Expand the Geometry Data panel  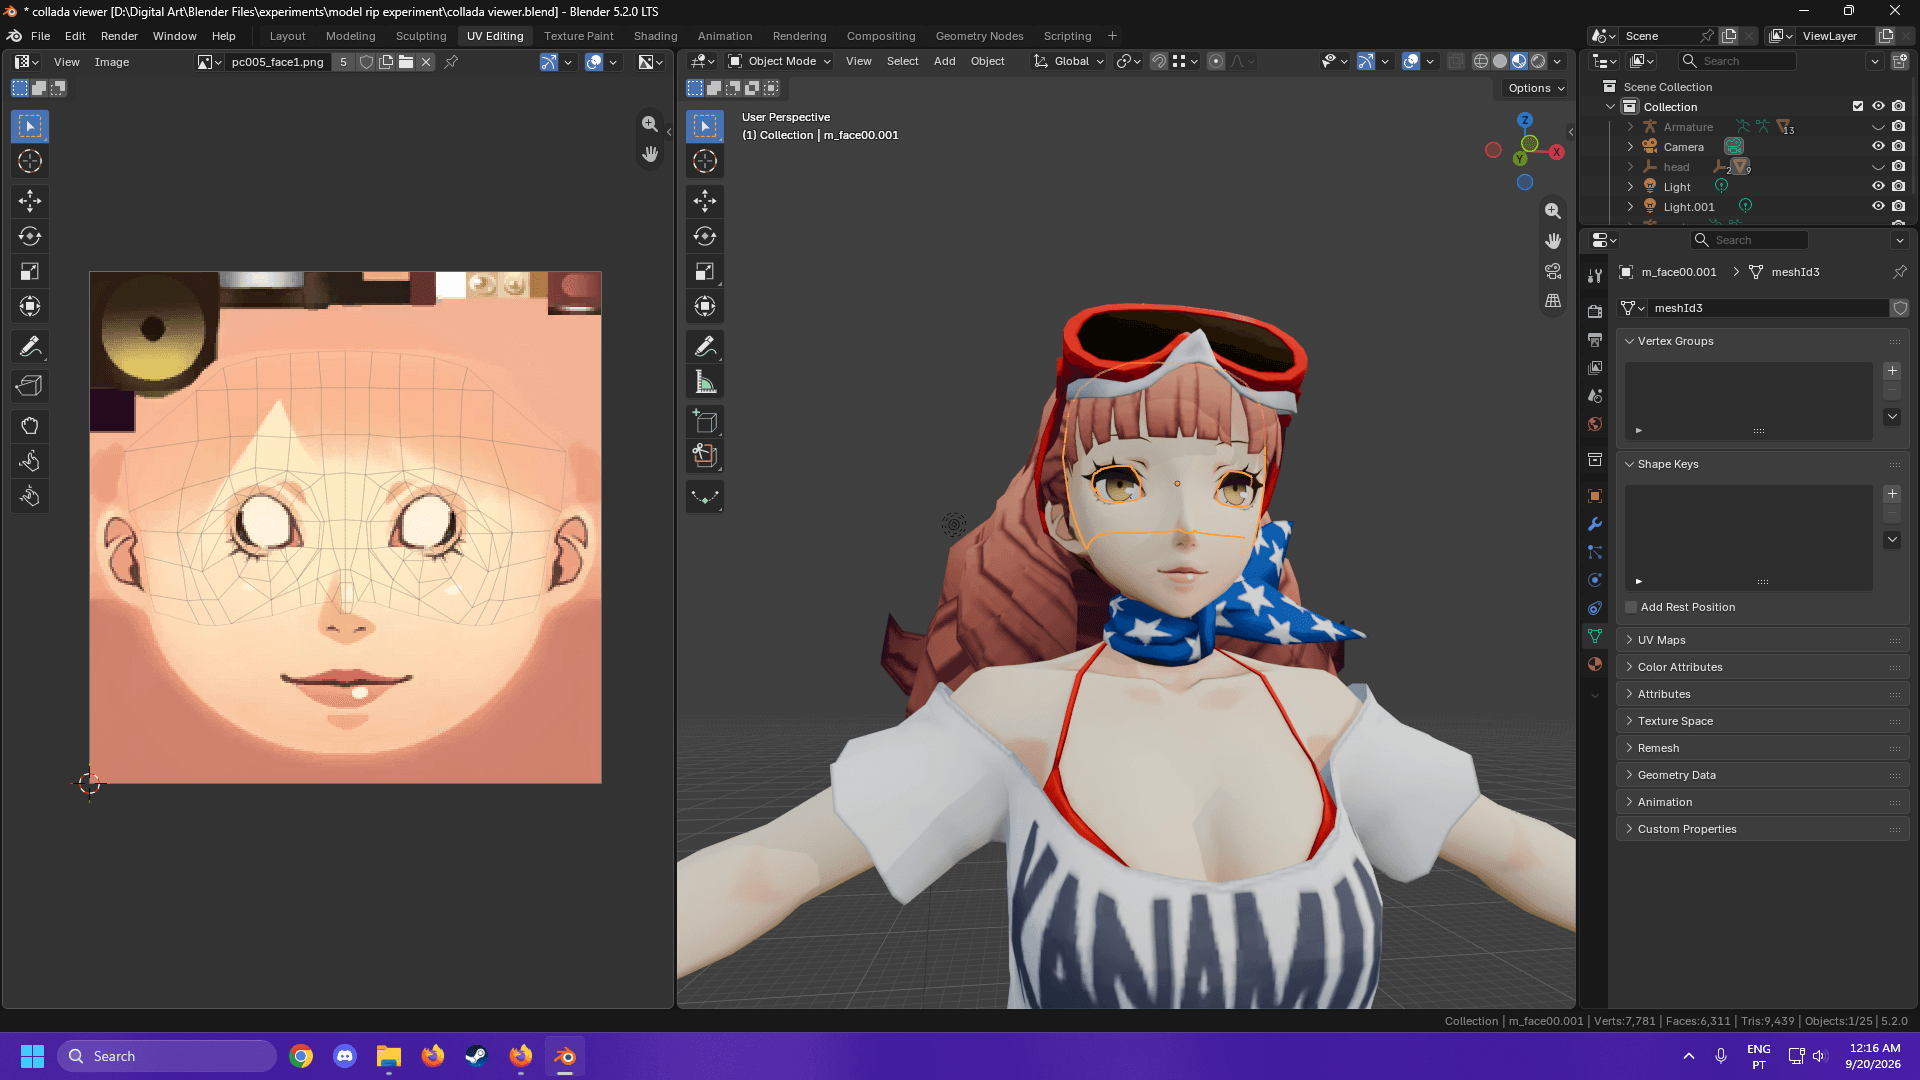point(1762,775)
